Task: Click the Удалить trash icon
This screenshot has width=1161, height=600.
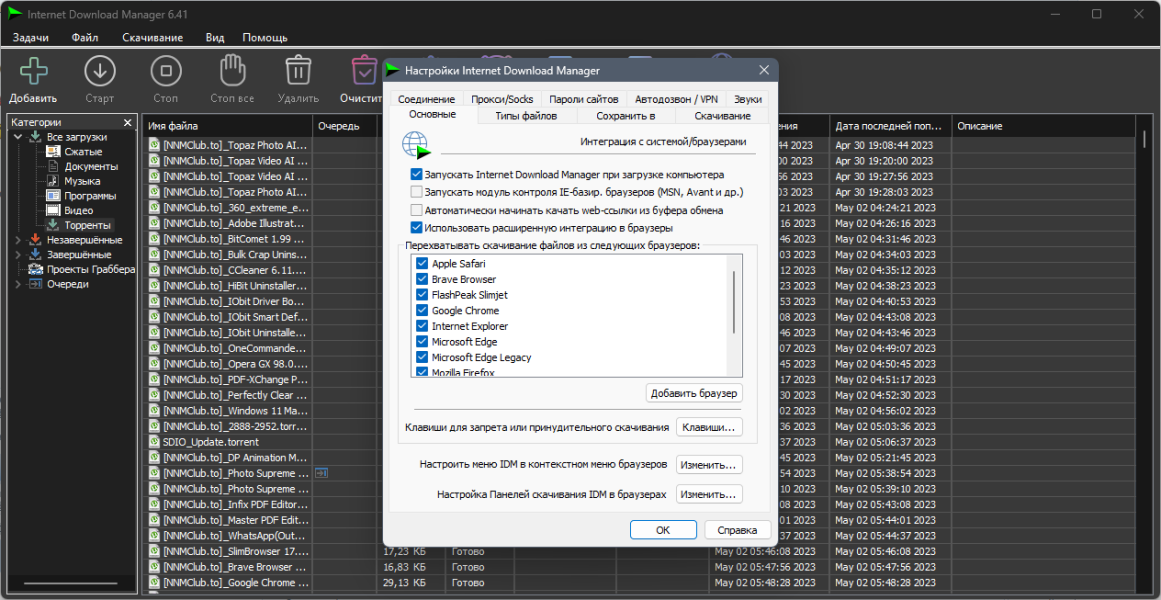Action: click(298, 72)
